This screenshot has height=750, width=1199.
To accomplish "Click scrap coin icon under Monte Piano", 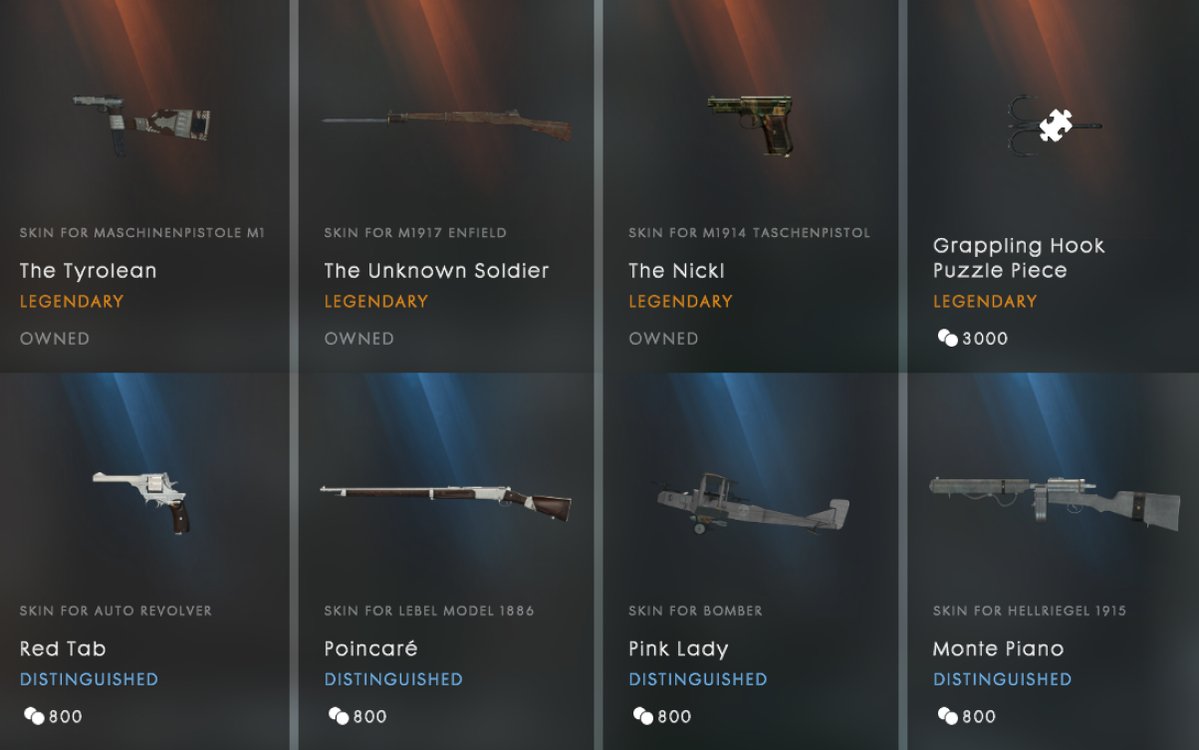I will (947, 716).
